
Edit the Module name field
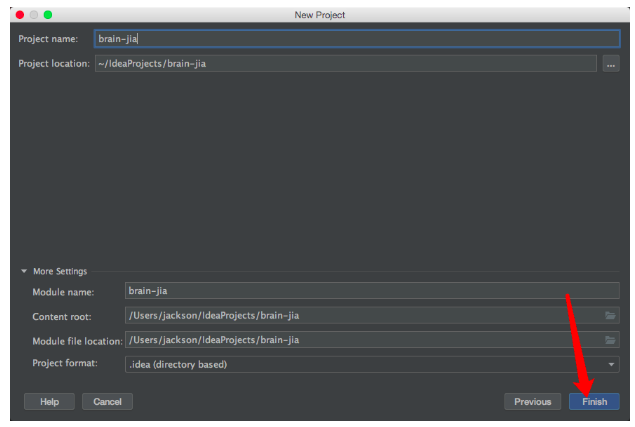372,291
